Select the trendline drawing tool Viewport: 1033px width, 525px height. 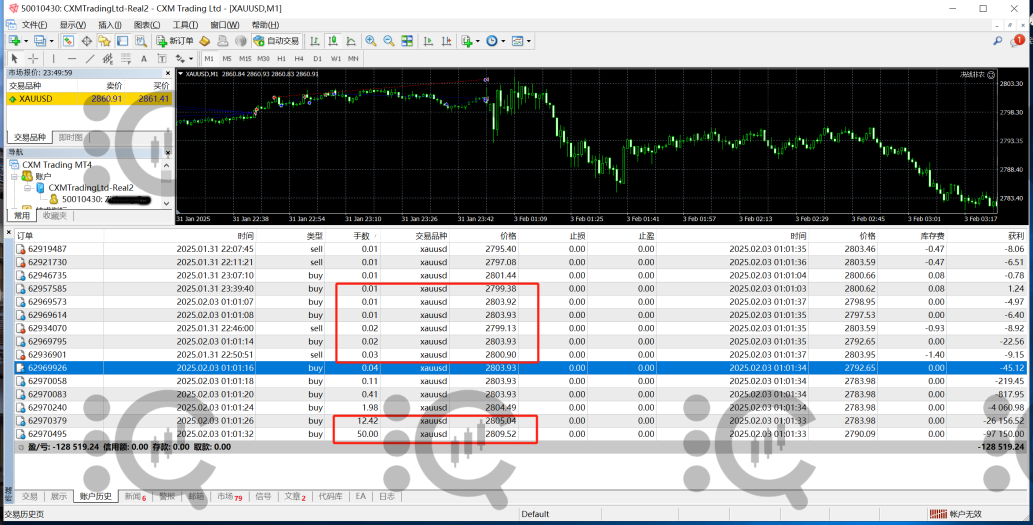click(89, 59)
